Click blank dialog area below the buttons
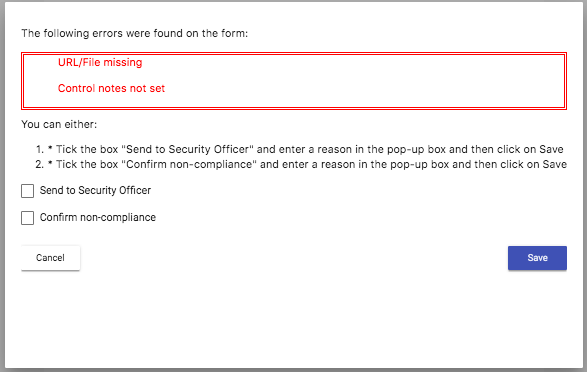Viewport: 587px width, 372px height. 294,318
